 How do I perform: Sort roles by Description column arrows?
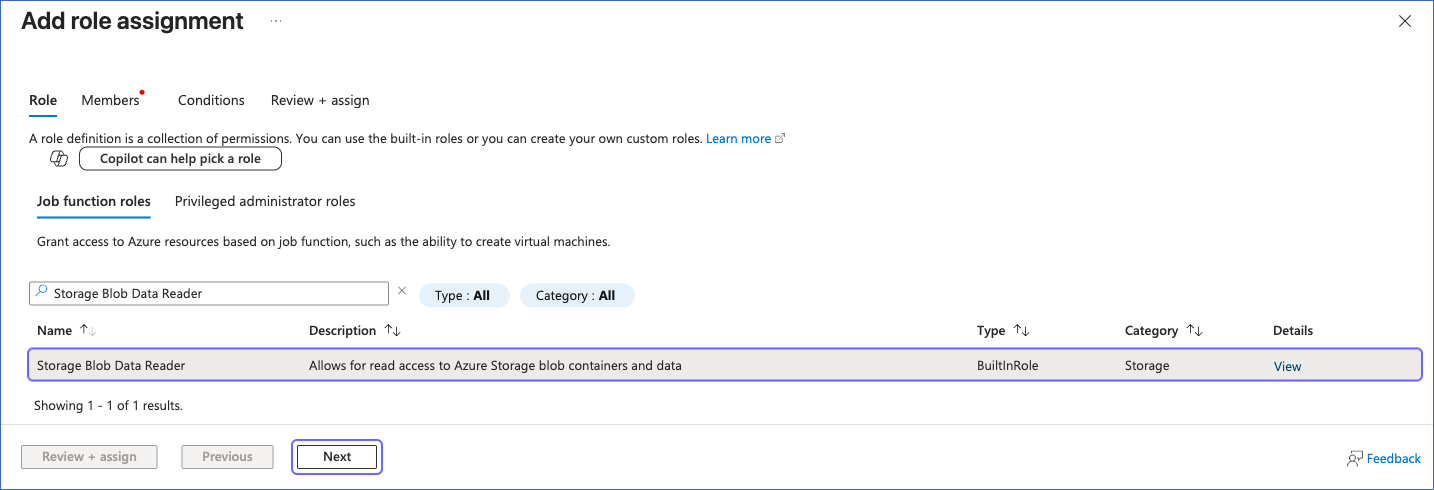392,330
